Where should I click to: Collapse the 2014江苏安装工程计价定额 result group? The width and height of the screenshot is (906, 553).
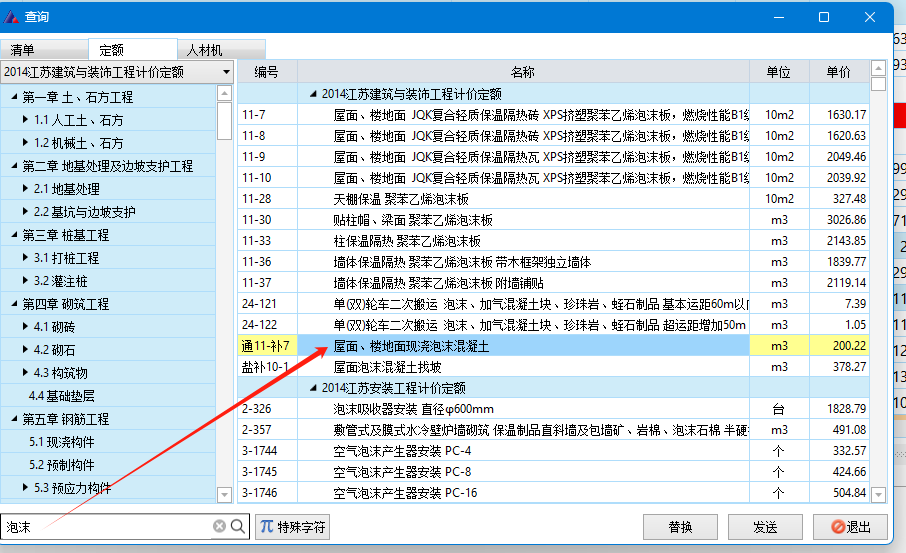coord(313,388)
